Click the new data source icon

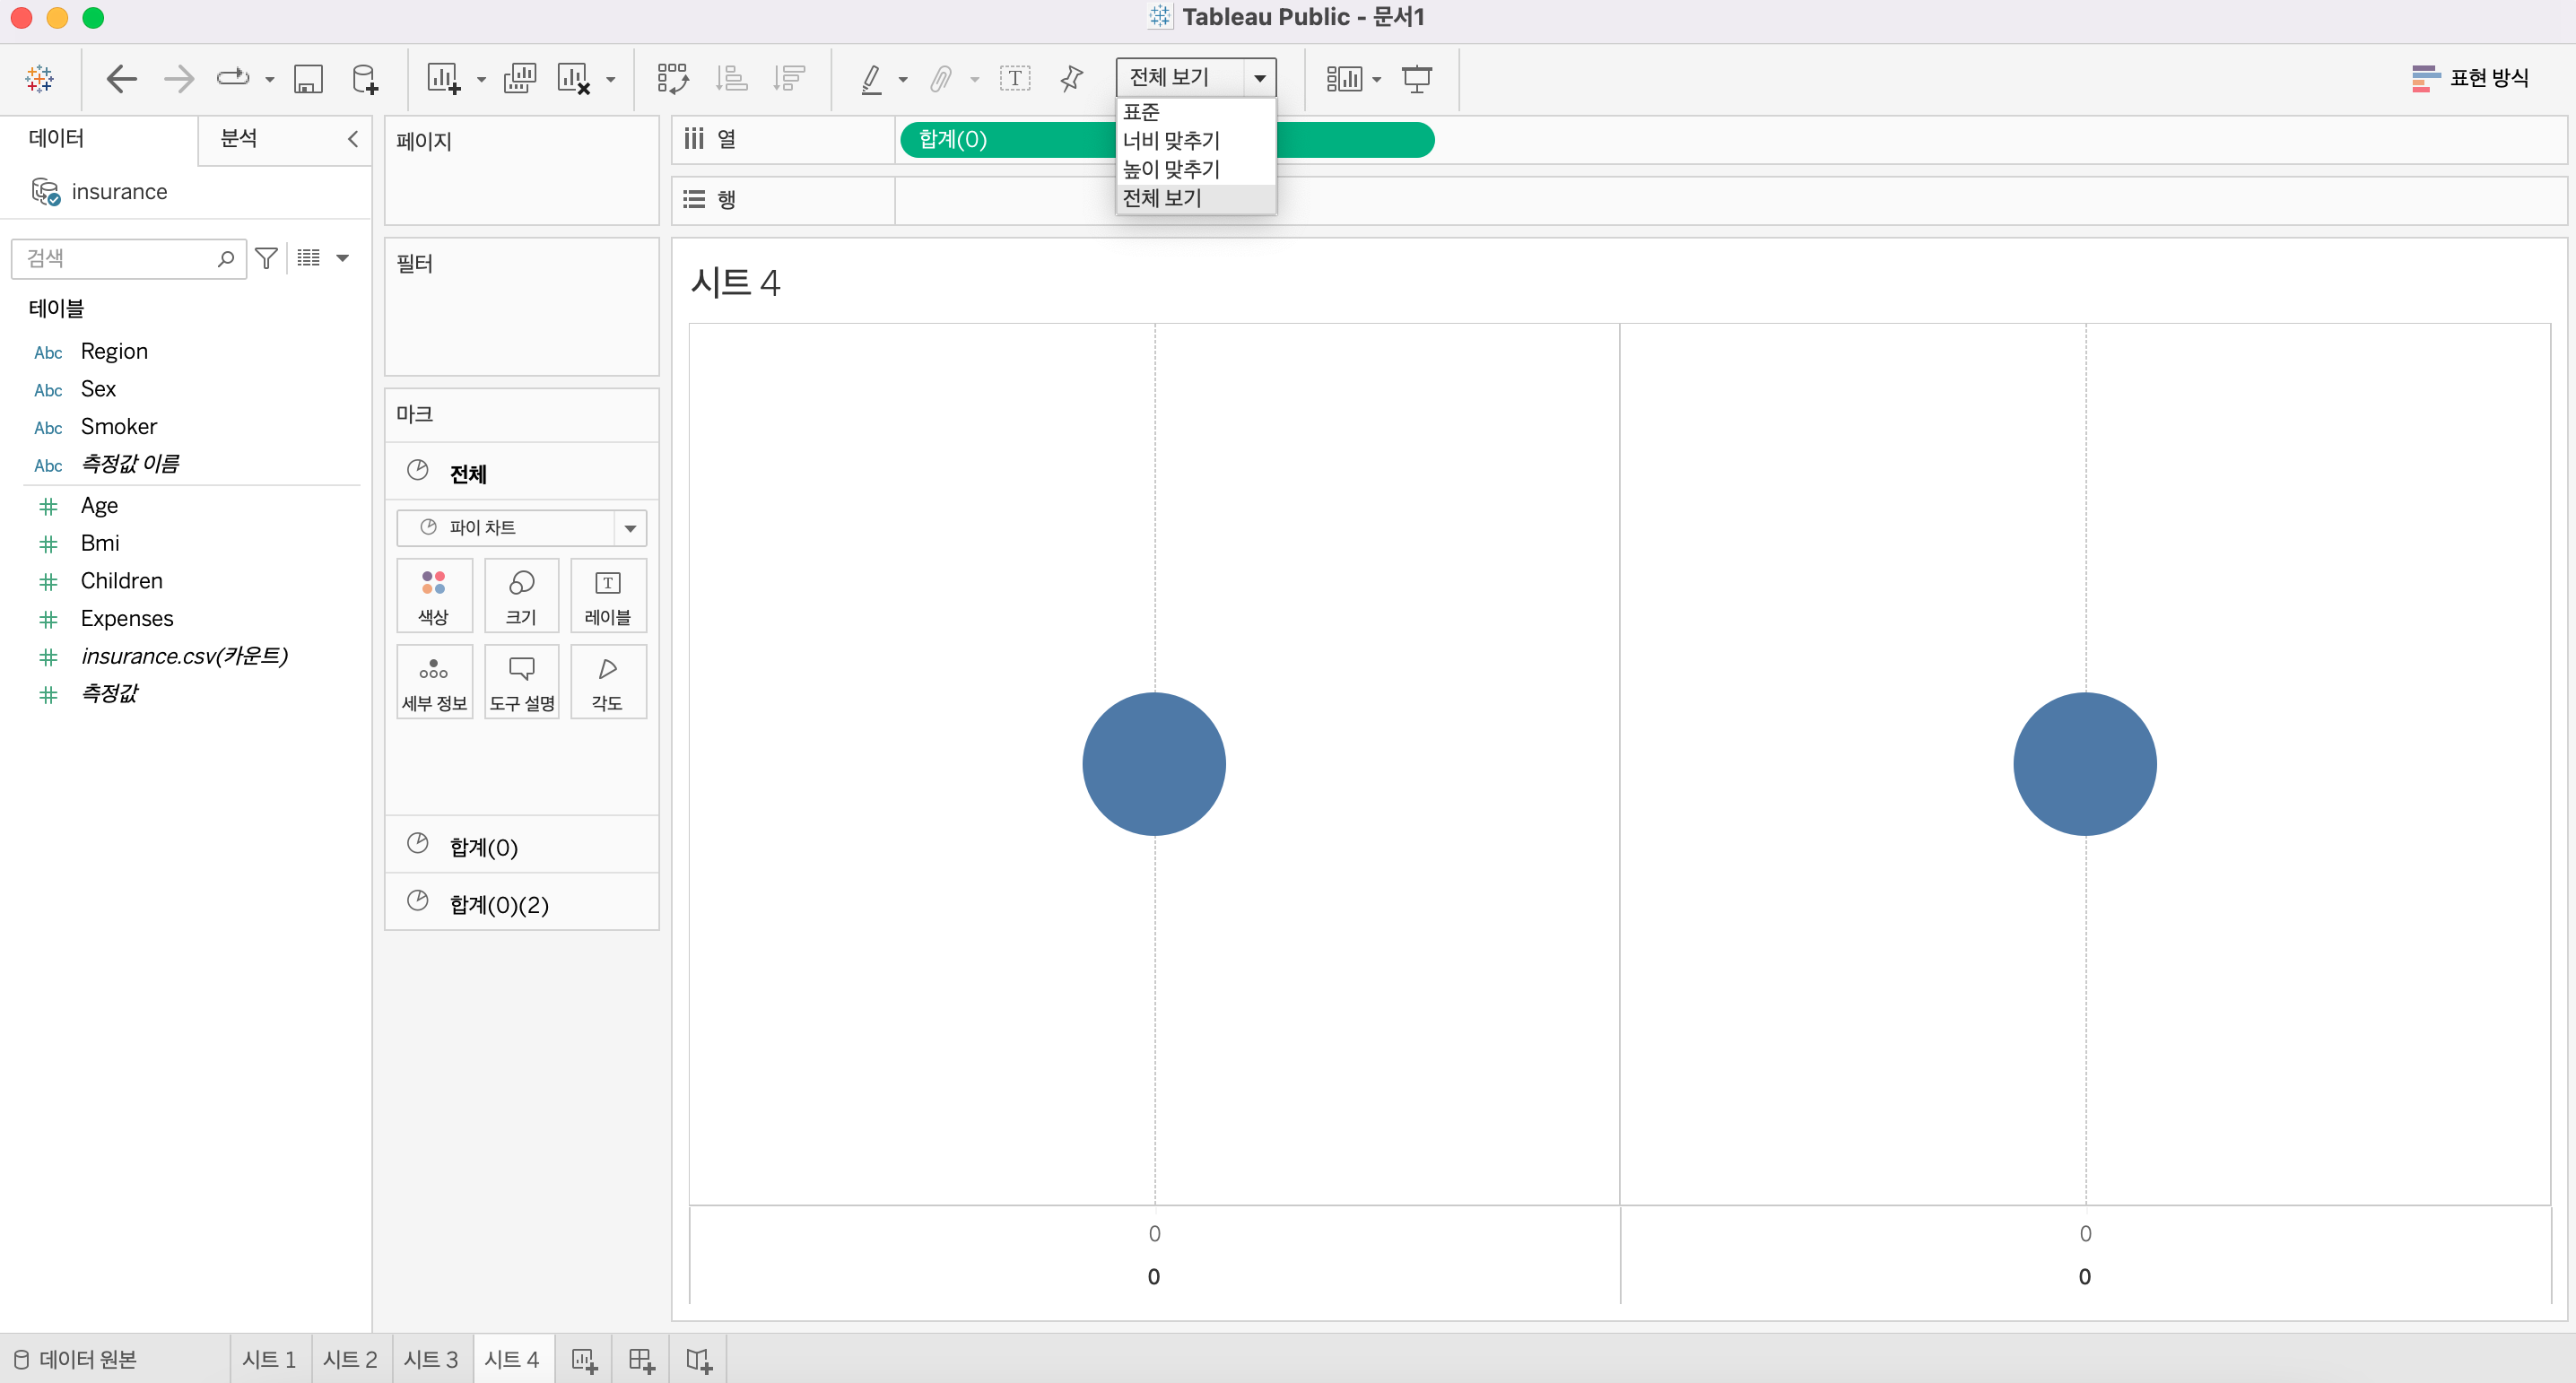point(365,78)
